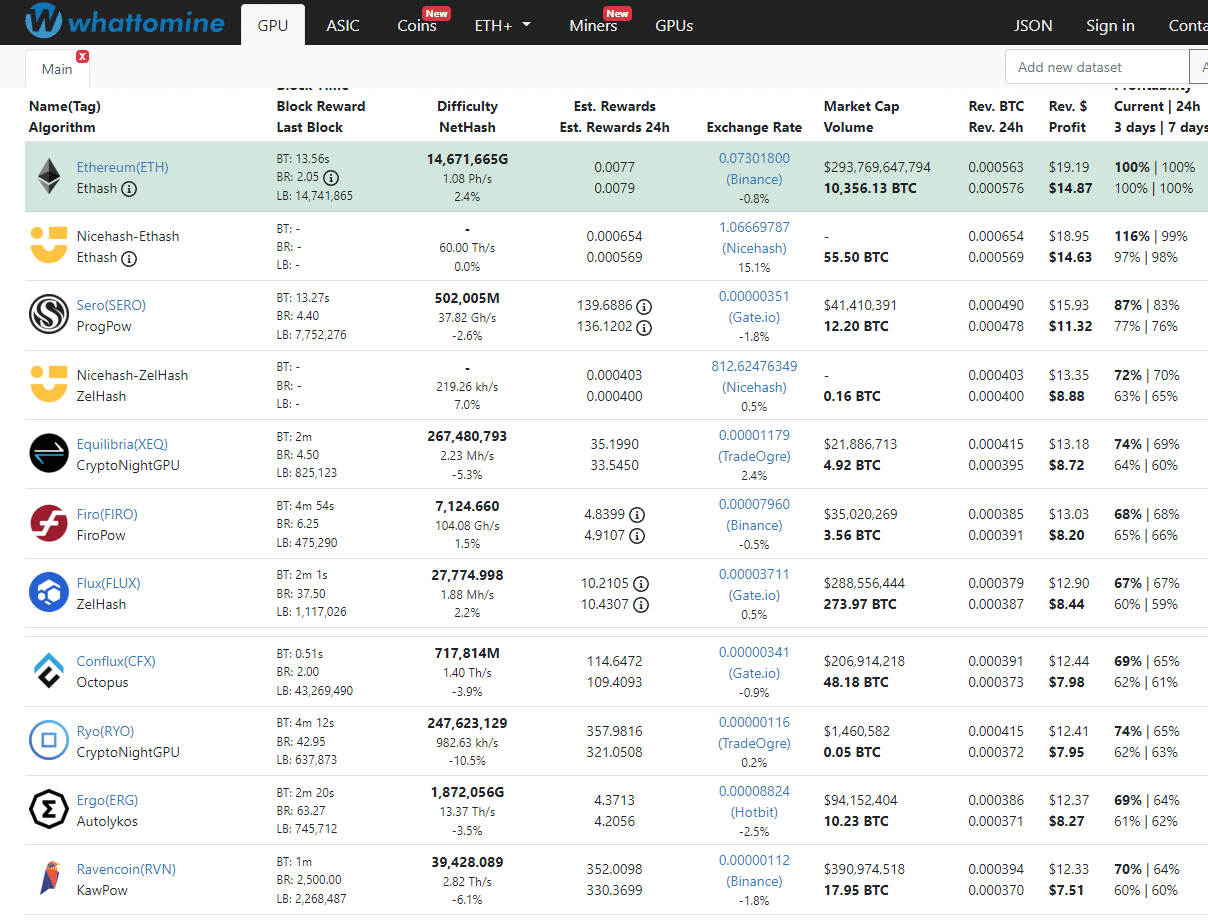The width and height of the screenshot is (1208, 921).
Task: Open the Equilibria(XEQ) coin link
Action: click(122, 444)
